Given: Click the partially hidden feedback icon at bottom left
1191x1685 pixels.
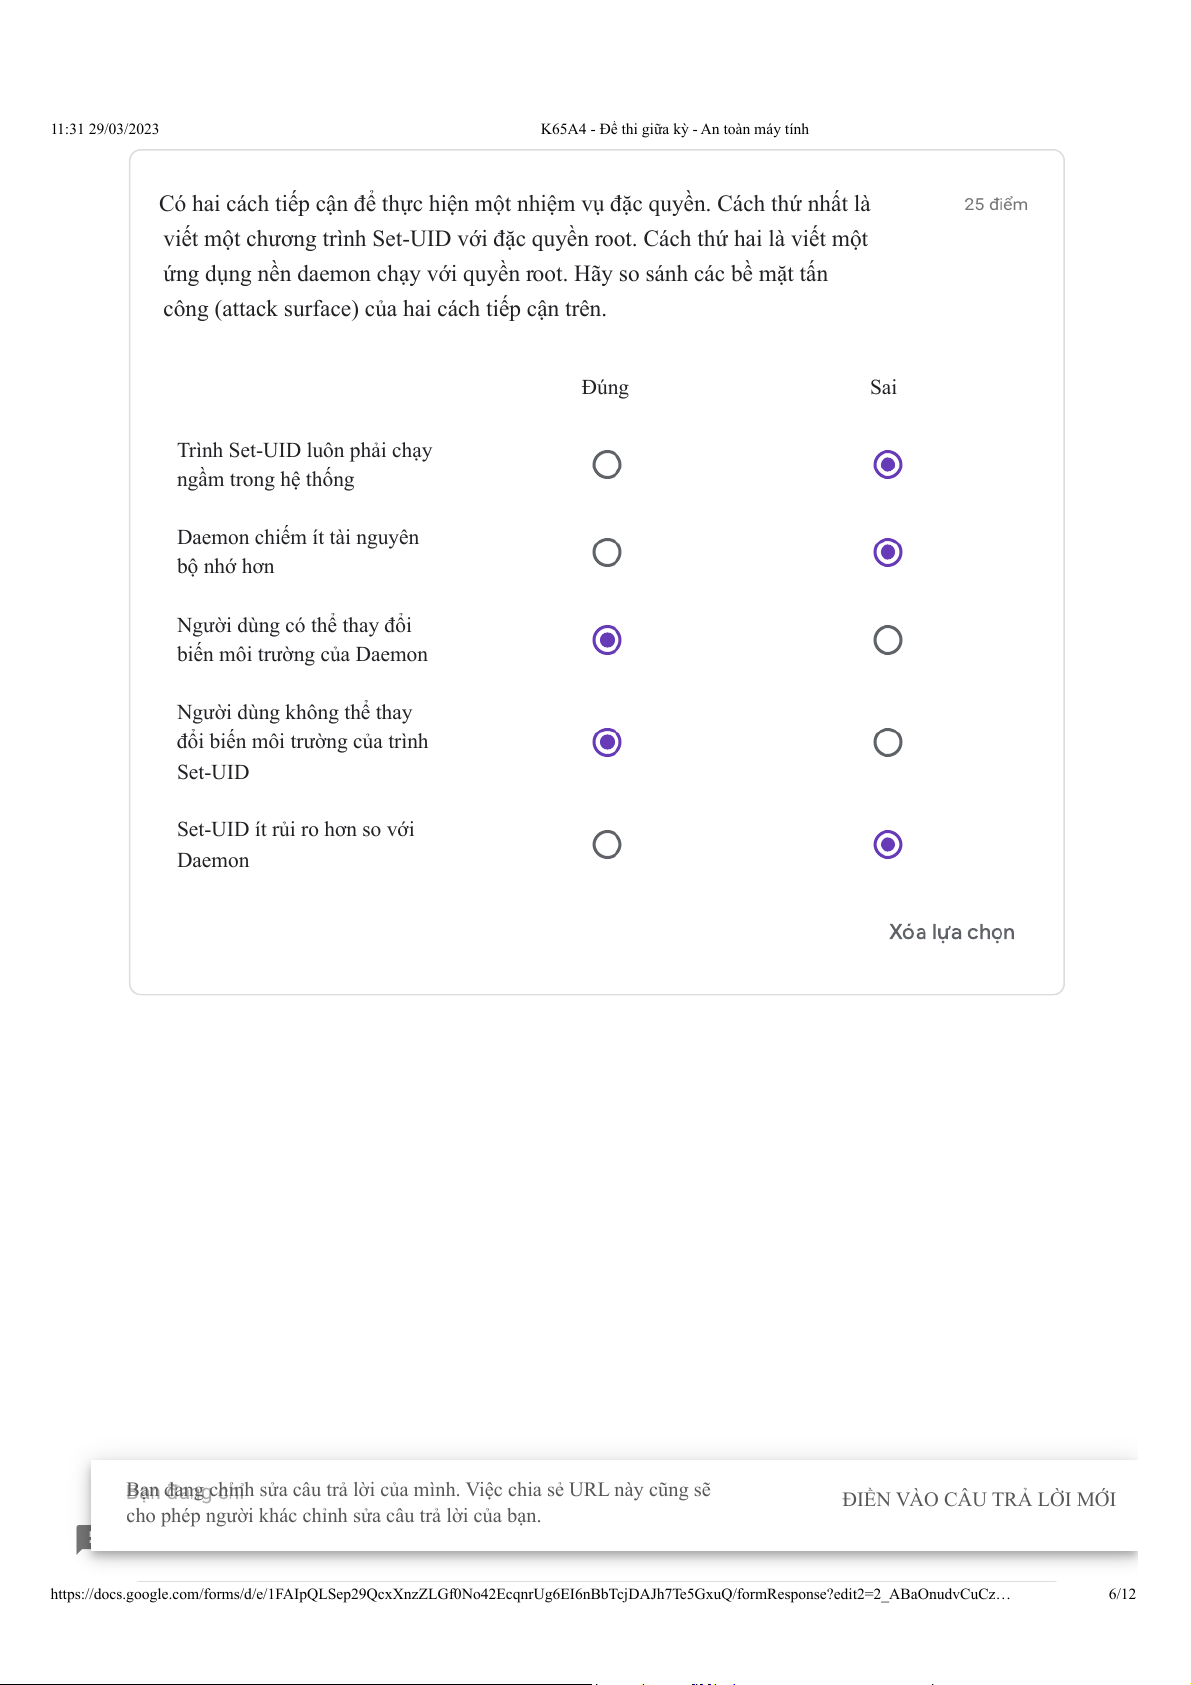Looking at the screenshot, I should coord(84,1538).
